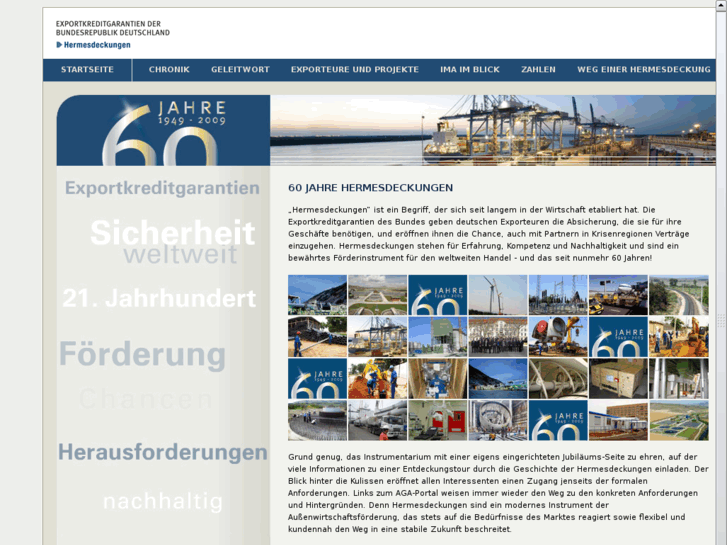Viewport: 727px width, 545px height.
Task: Click the Exportkreditgarantien der Bundesrepublik Deutschland header text
Action: tap(113, 28)
